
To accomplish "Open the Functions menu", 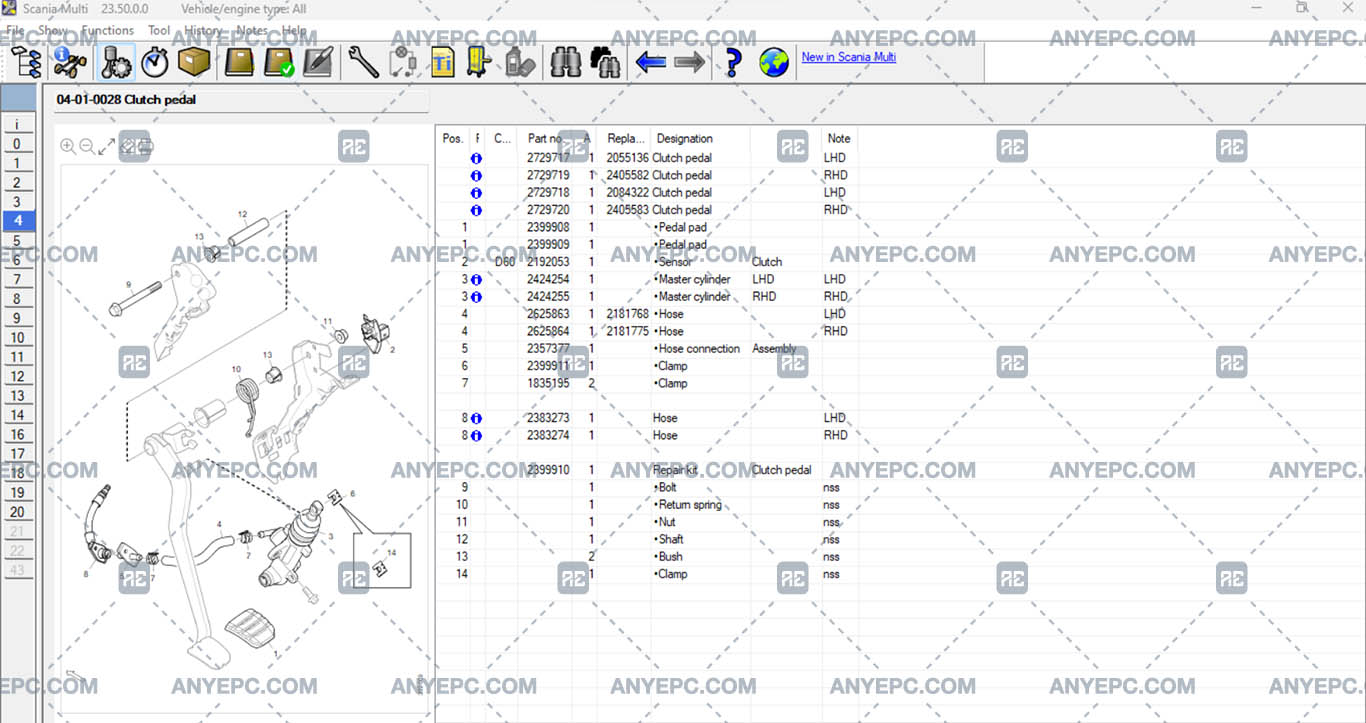I will pos(108,30).
